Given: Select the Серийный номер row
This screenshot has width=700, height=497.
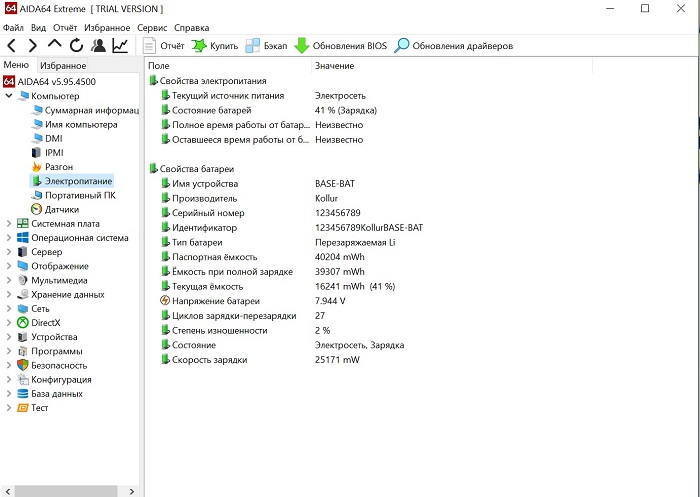Looking at the screenshot, I should pos(261,213).
